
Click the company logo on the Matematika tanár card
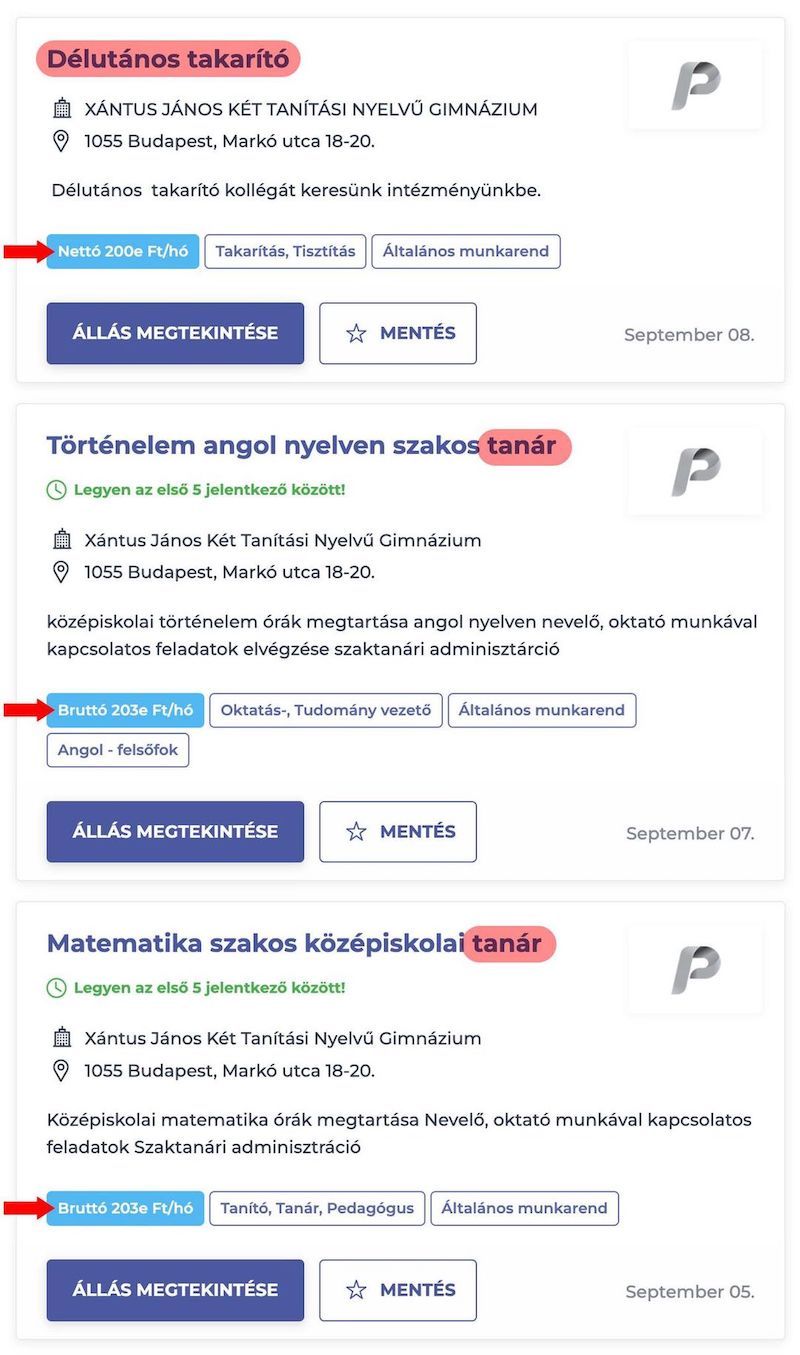click(695, 969)
